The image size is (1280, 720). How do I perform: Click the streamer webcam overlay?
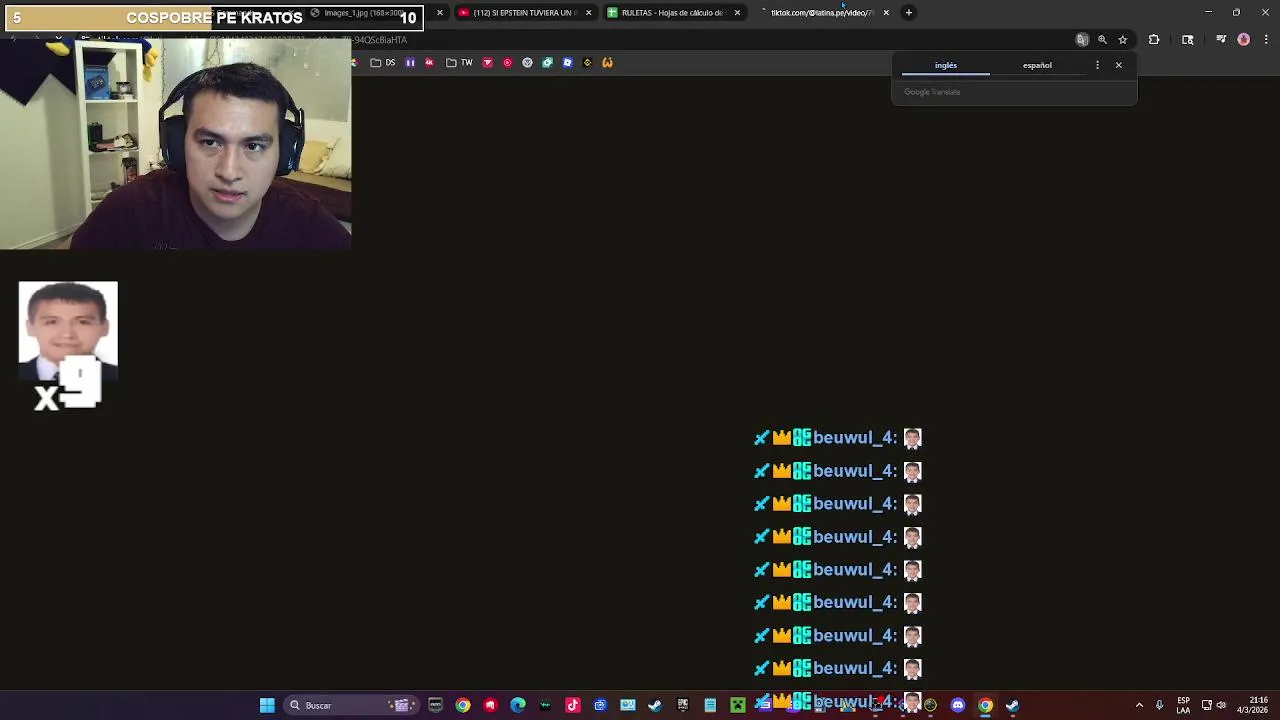pyautogui.click(x=176, y=143)
